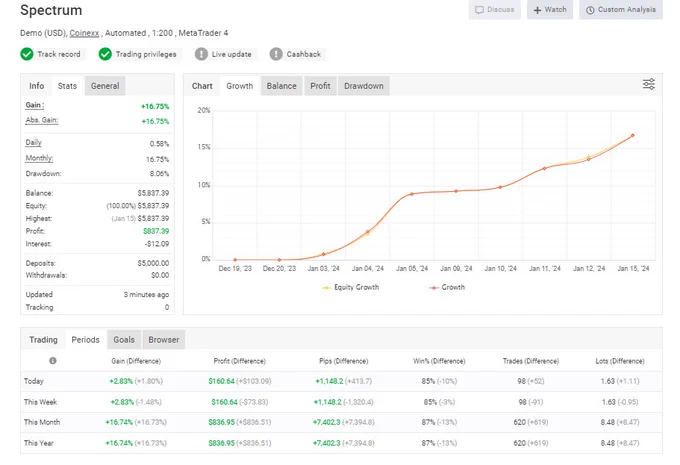Click the Jan 11 data point on chart

[545, 168]
